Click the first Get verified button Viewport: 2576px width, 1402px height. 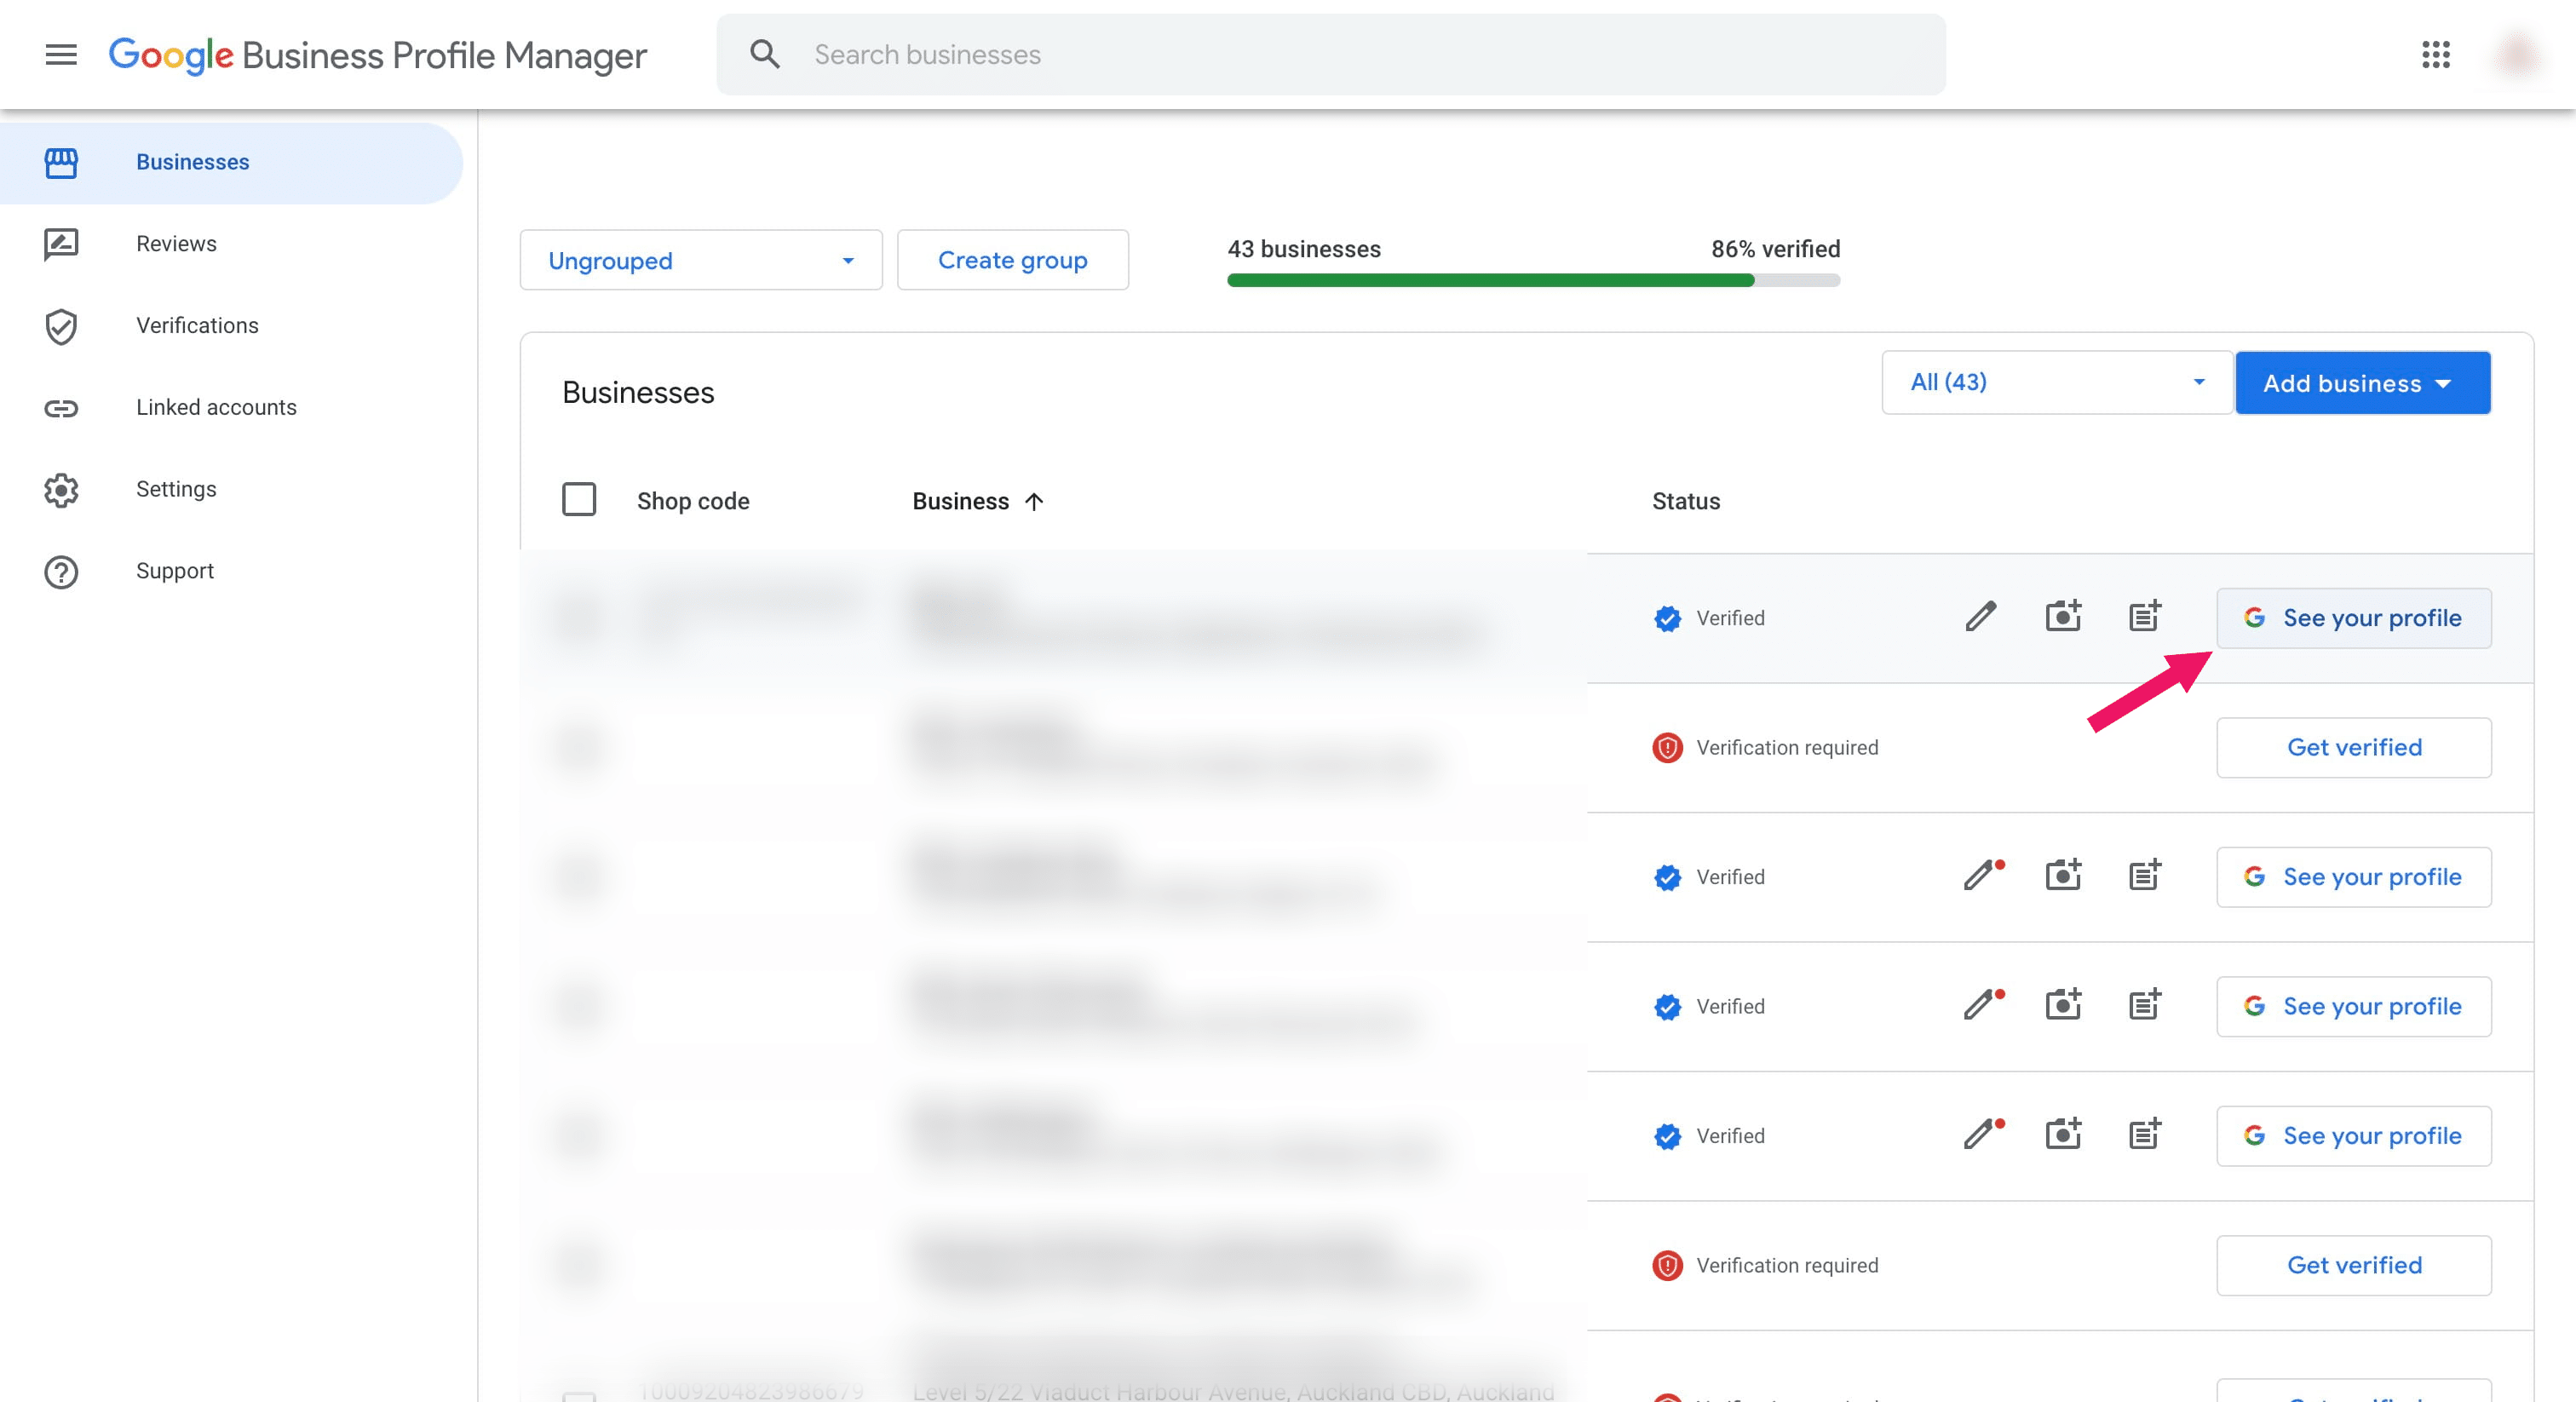point(2353,747)
